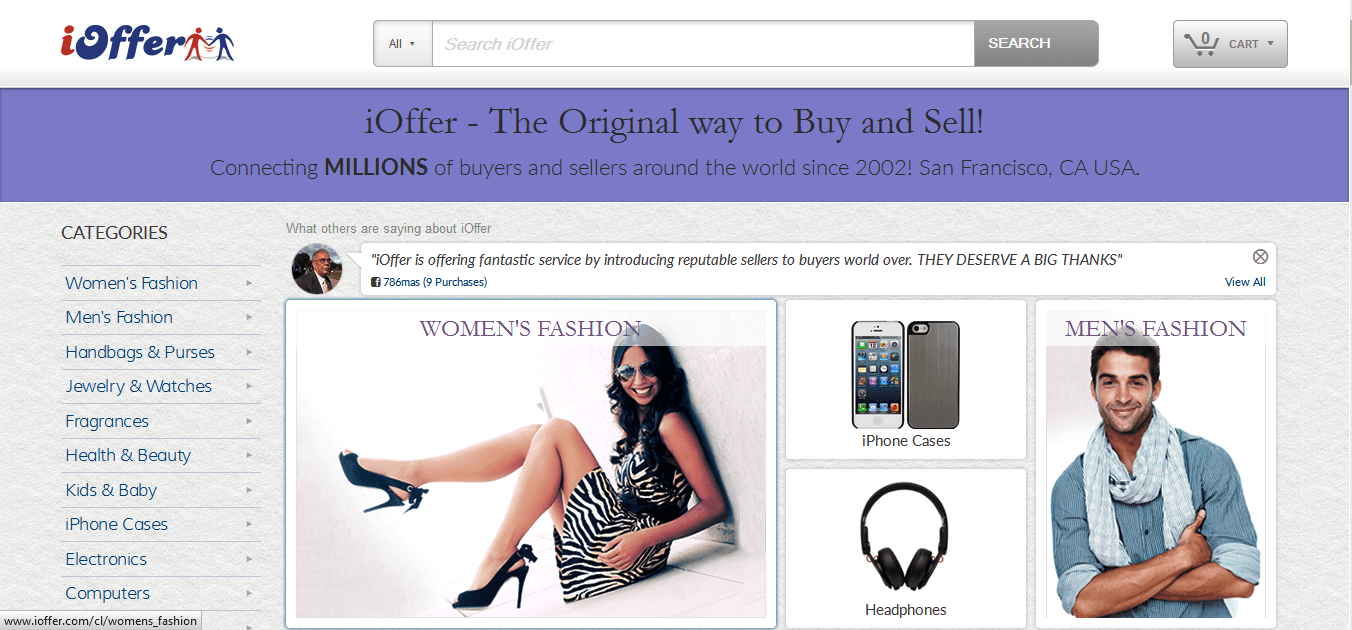Viewport: 1352px width, 630px height.
Task: Open the Women's Fashion banner image
Action: pos(531,464)
